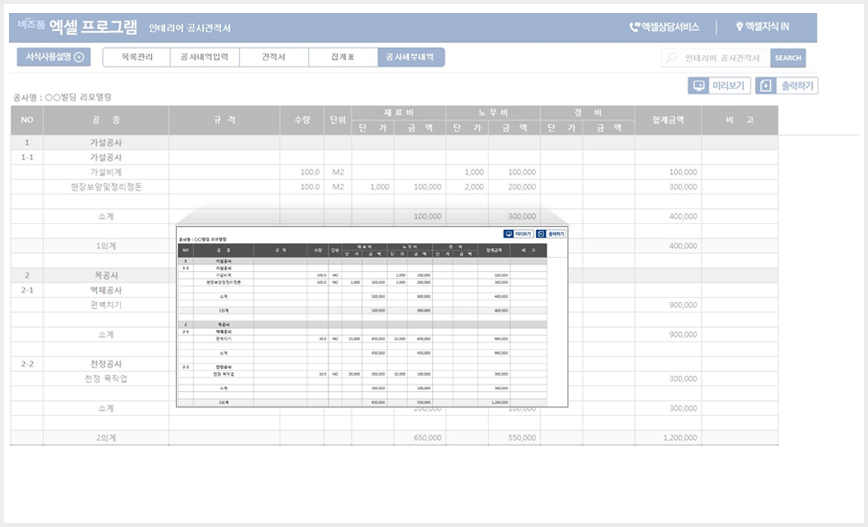Click the 공사명 : ○○빌딩 리모델링 label

tap(62, 97)
